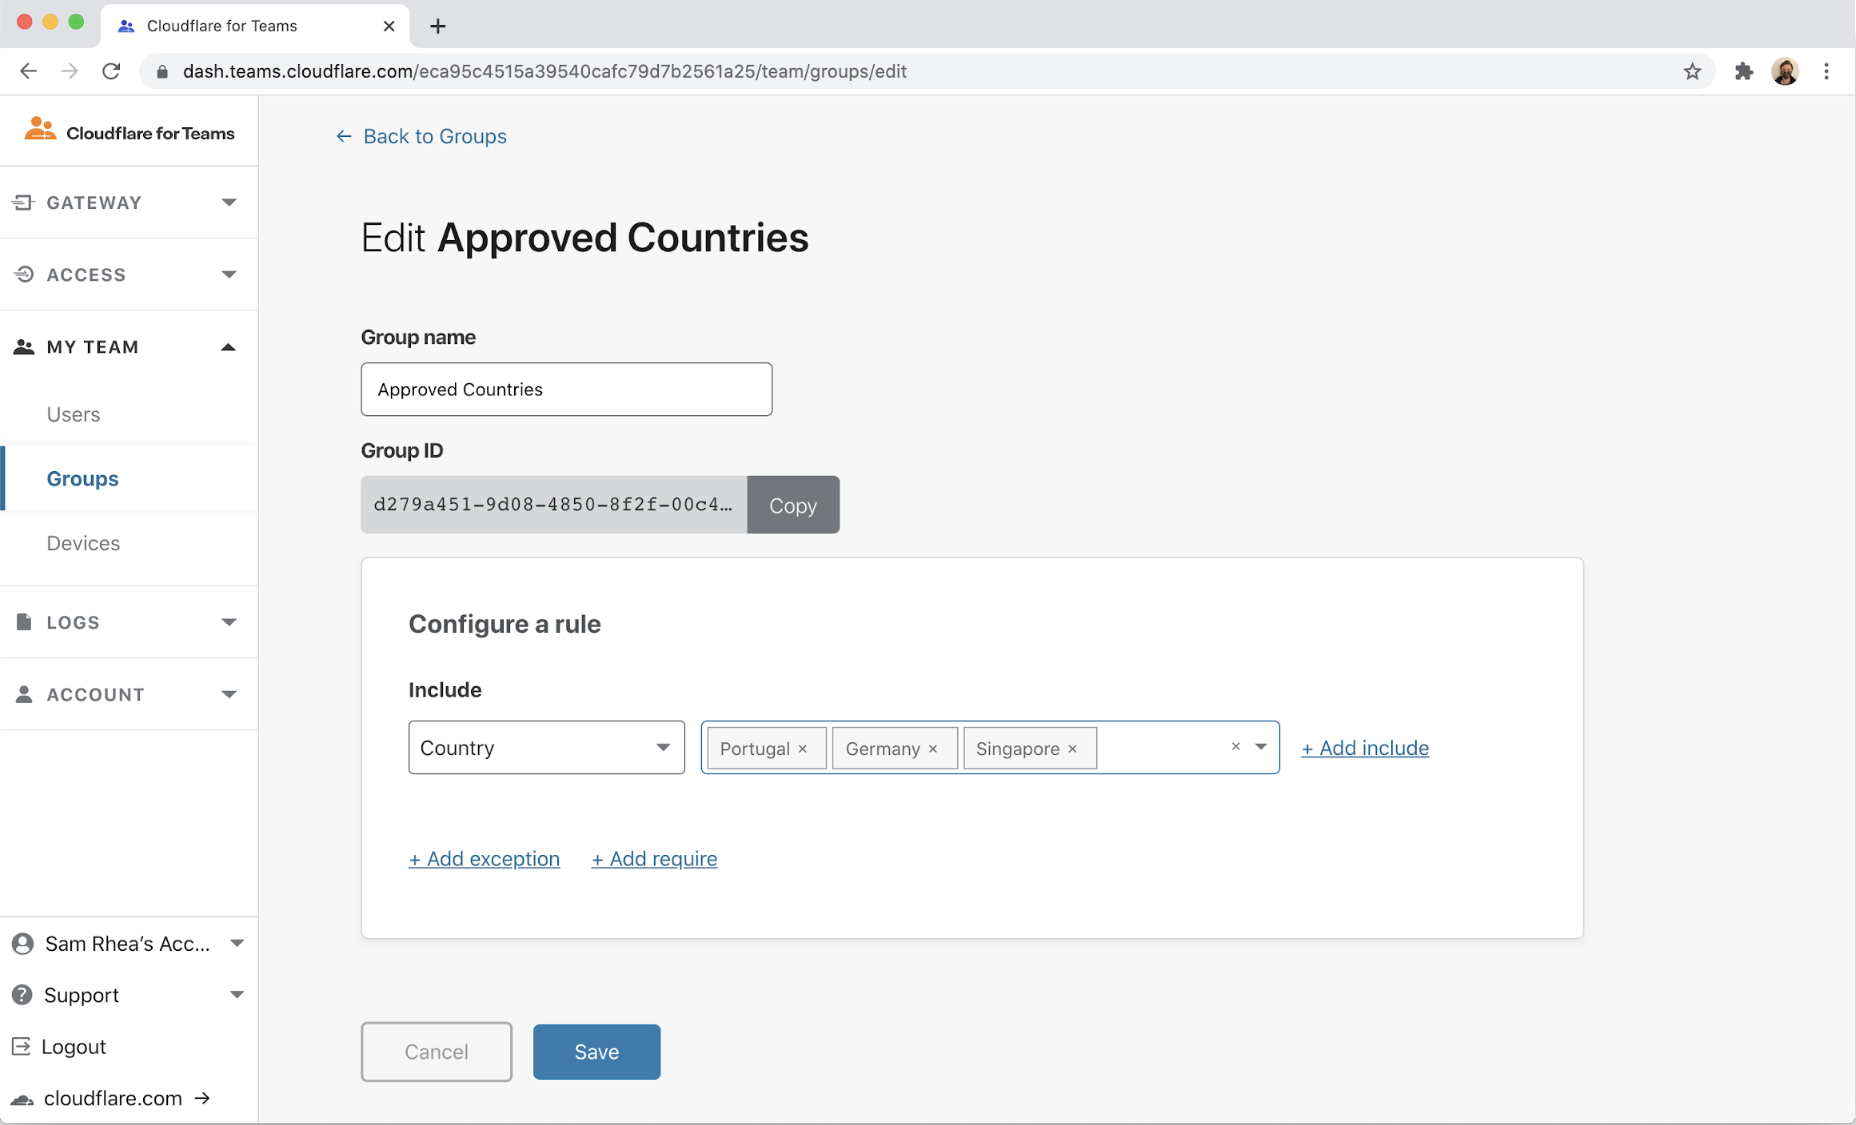This screenshot has width=1856, height=1125.
Task: Expand the Gateway menu
Action: [x=229, y=202]
